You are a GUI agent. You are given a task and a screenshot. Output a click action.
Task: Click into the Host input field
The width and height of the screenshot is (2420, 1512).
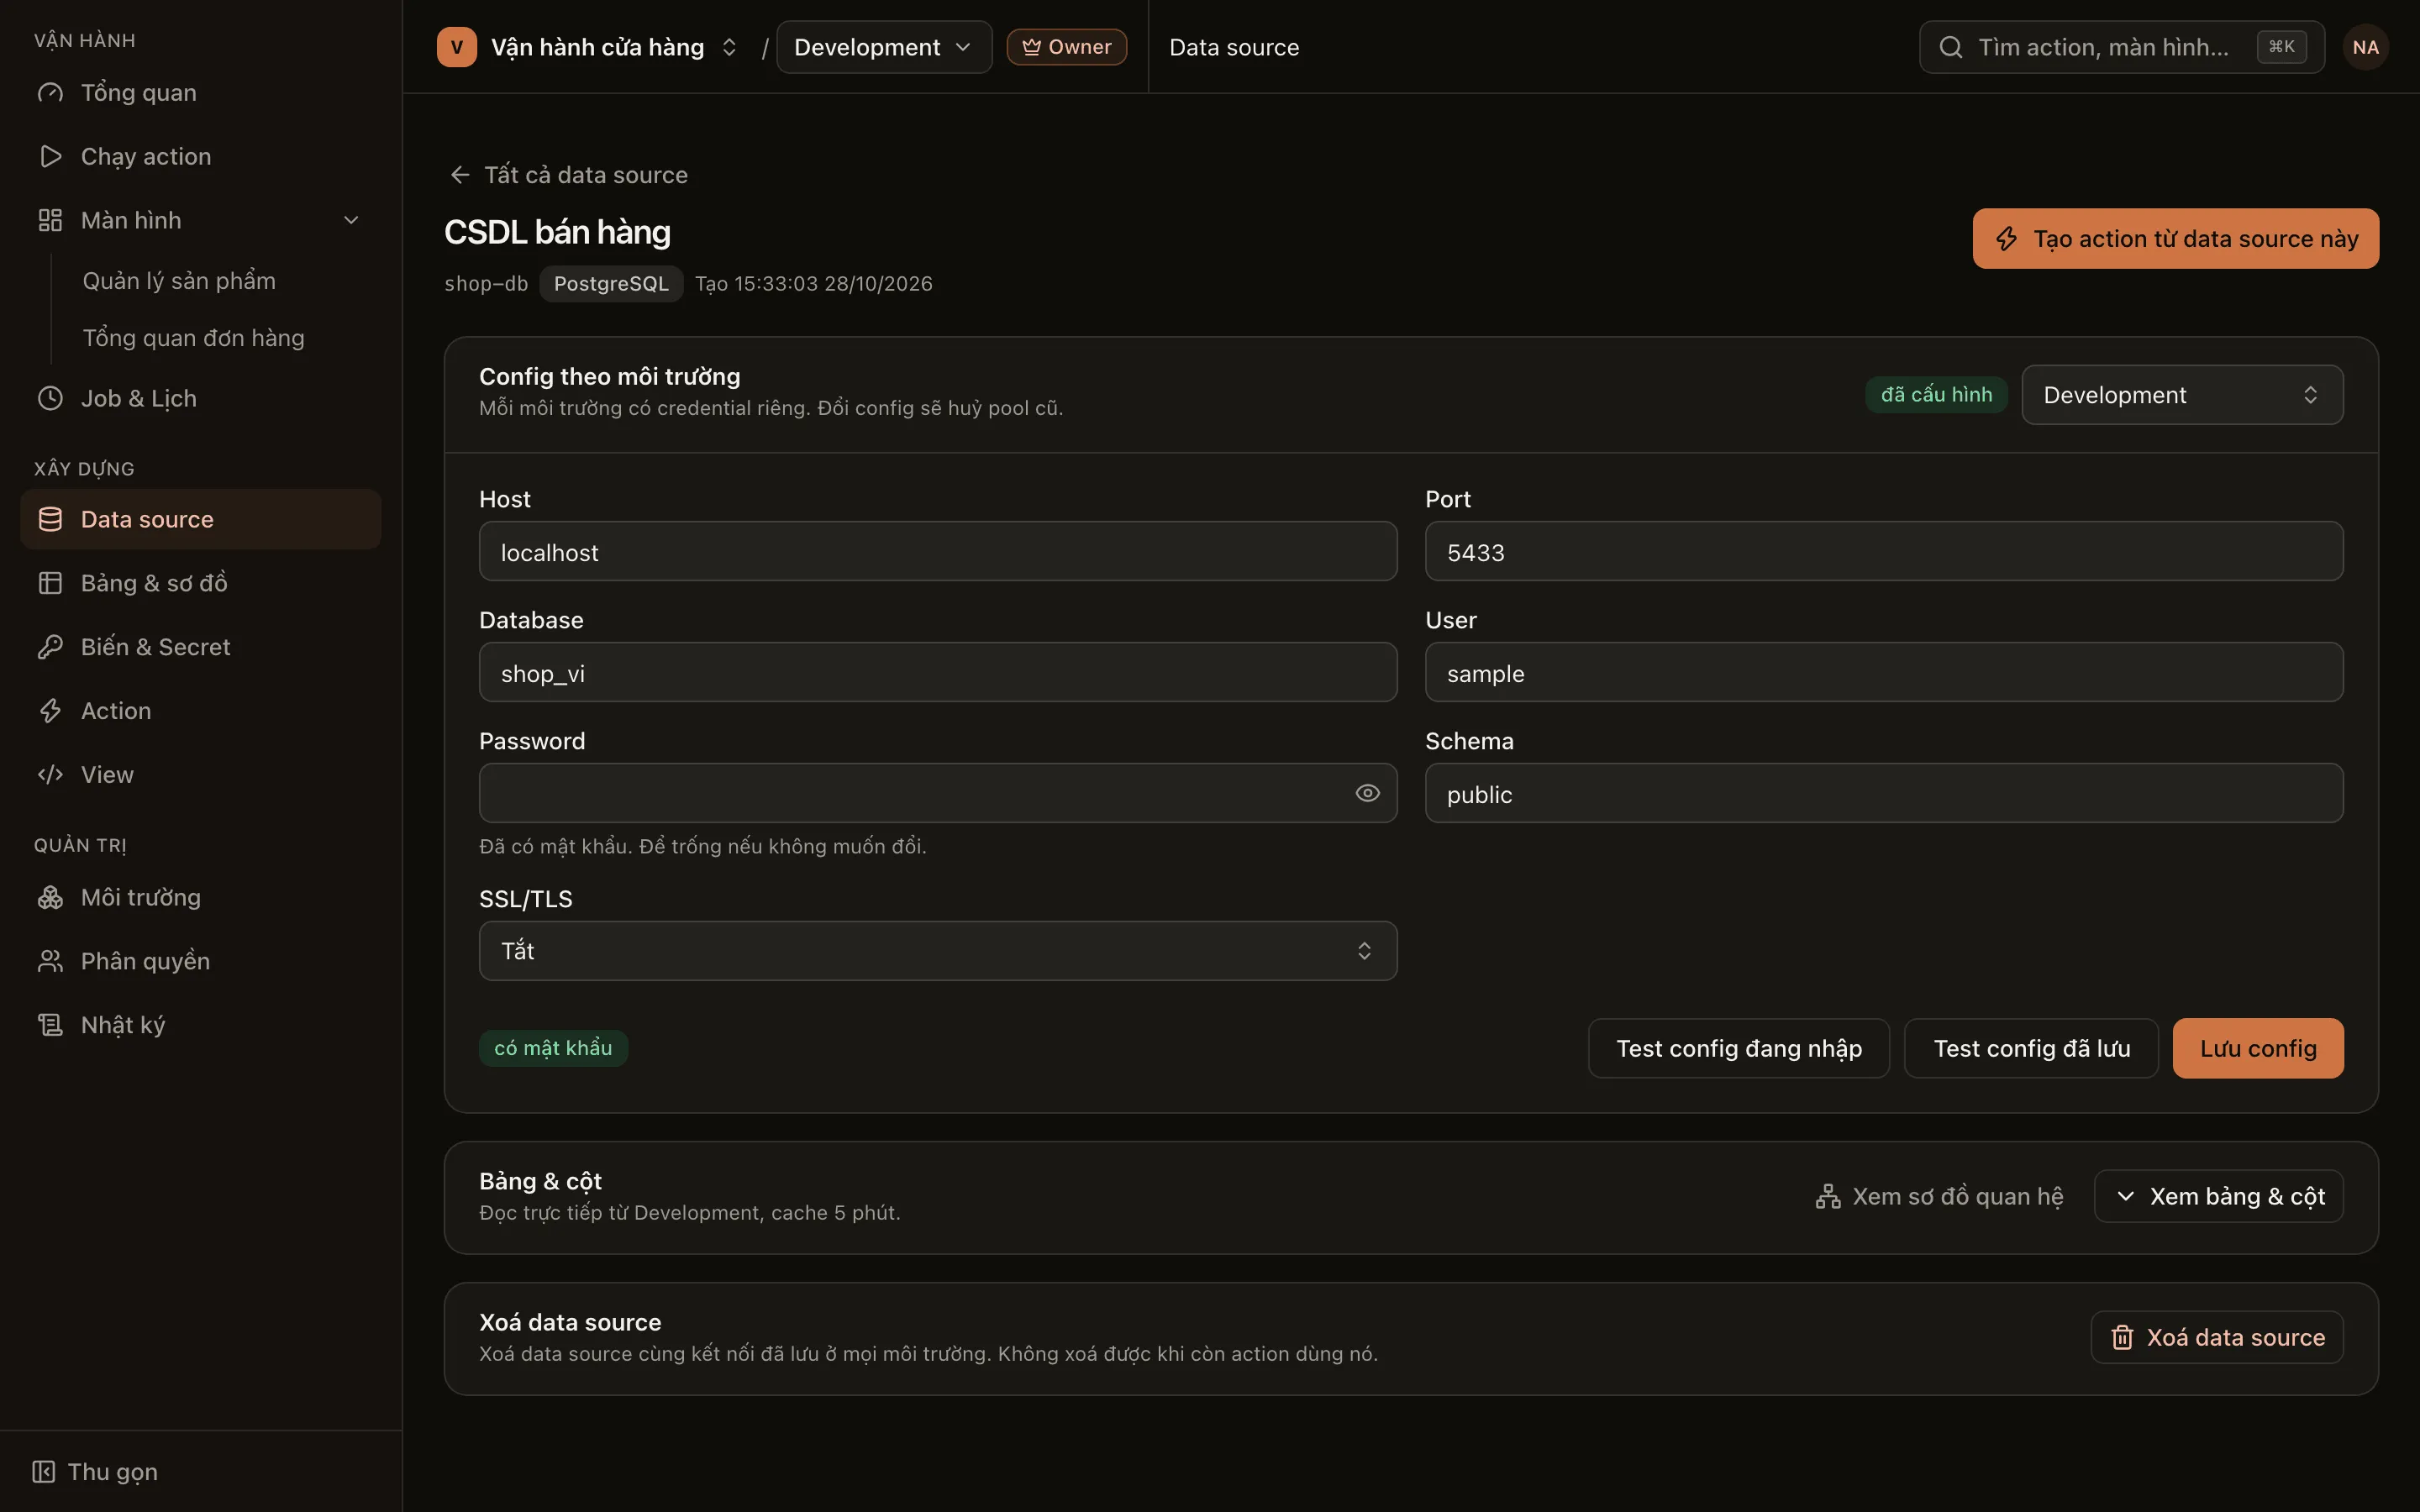[938, 552]
